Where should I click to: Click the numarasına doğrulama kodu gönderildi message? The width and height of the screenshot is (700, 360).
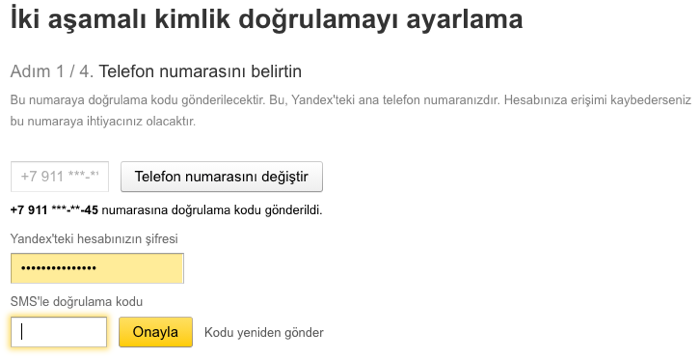212,210
